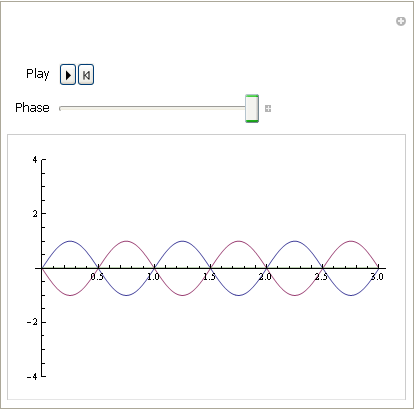Expand the Phase slider's extra controls via the small plus
The height and width of the screenshot is (411, 415).
(x=268, y=108)
